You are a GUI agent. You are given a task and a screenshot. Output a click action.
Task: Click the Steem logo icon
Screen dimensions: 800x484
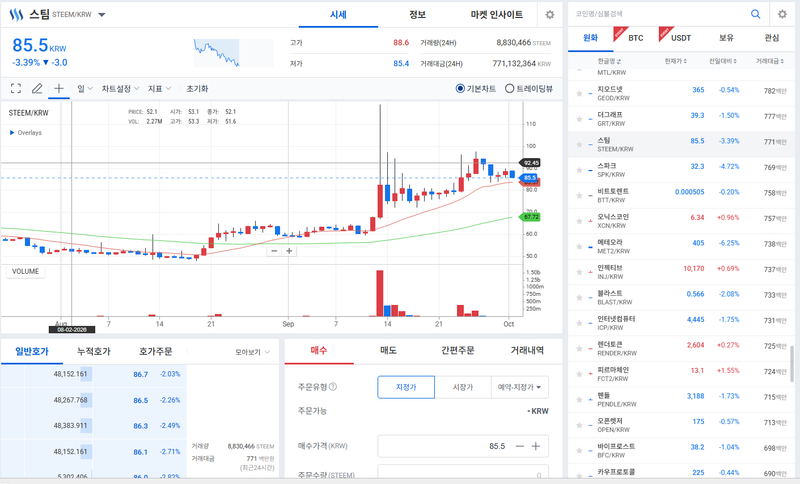tap(16, 15)
